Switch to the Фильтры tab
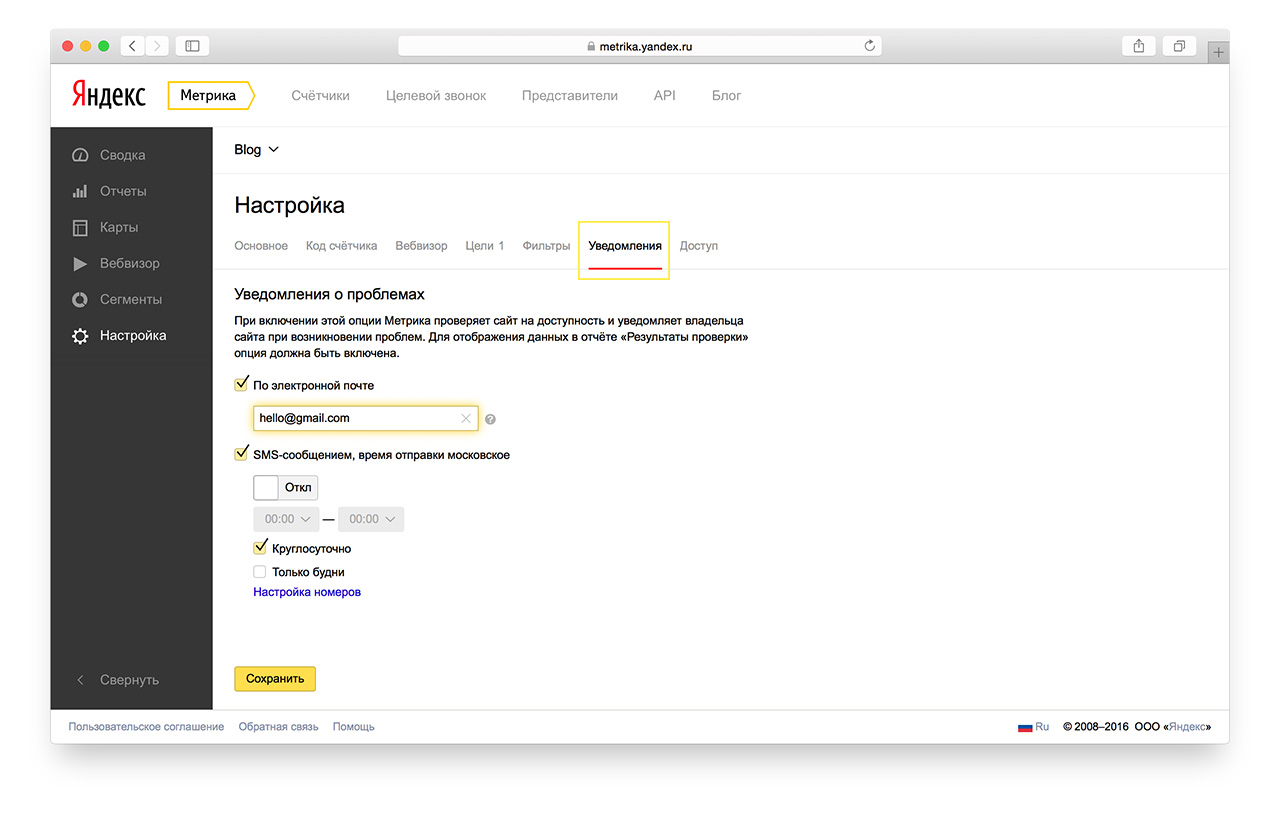This screenshot has width=1280, height=816. tap(546, 246)
